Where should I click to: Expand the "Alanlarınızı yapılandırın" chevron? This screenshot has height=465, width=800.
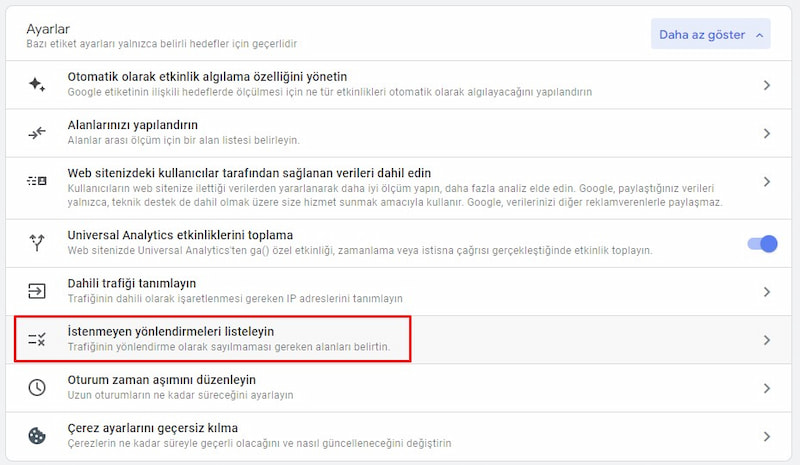[x=767, y=133]
